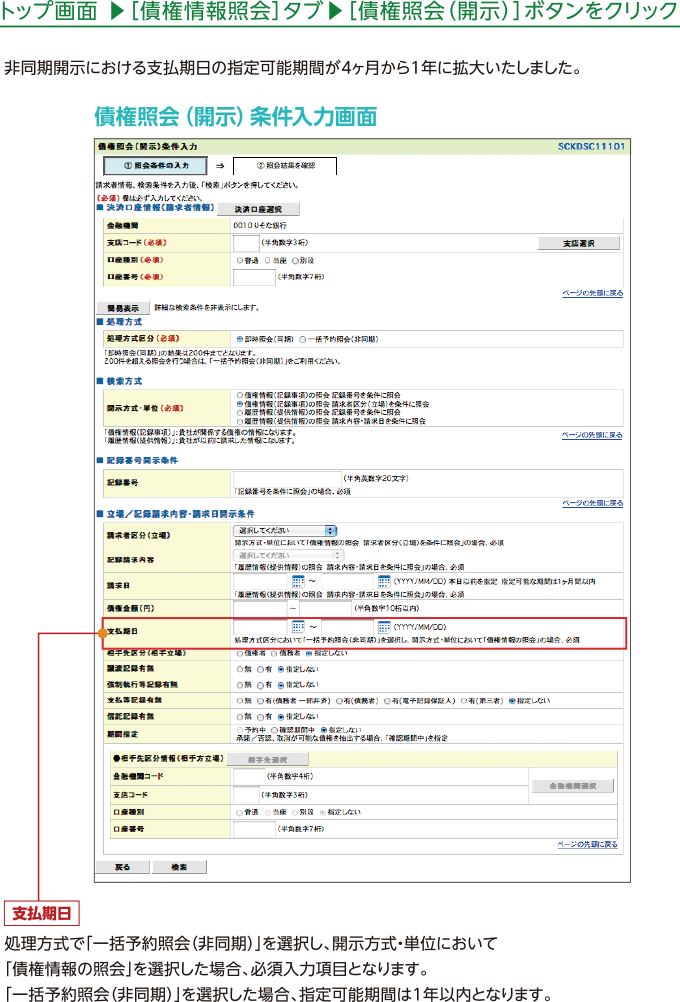Focus the 支払期日 start date field
The height and width of the screenshot is (1002, 680).
261,627
